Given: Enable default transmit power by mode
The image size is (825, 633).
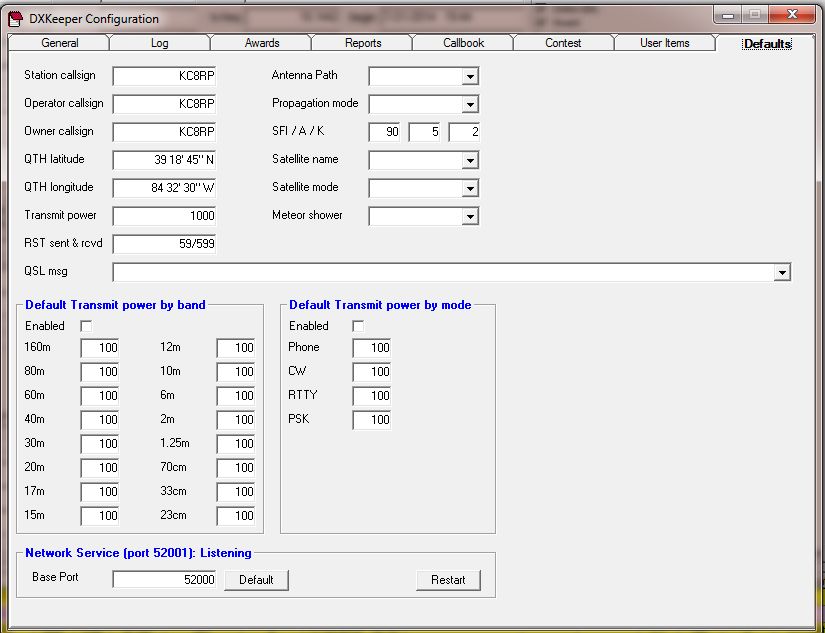Looking at the screenshot, I should coord(358,326).
